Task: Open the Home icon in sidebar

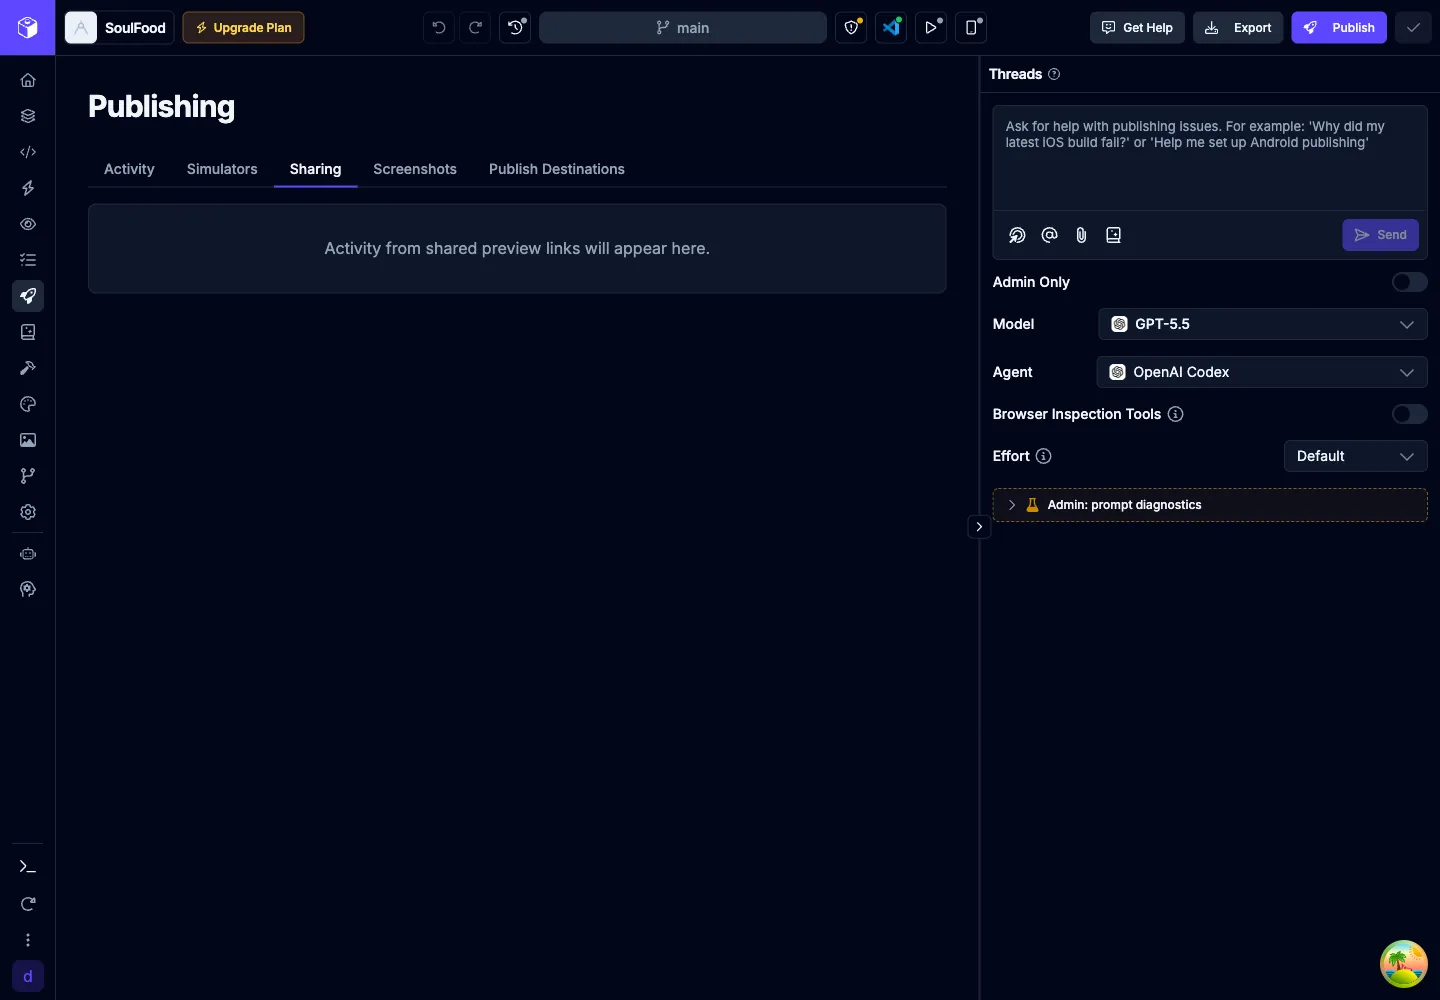Action: pyautogui.click(x=28, y=80)
